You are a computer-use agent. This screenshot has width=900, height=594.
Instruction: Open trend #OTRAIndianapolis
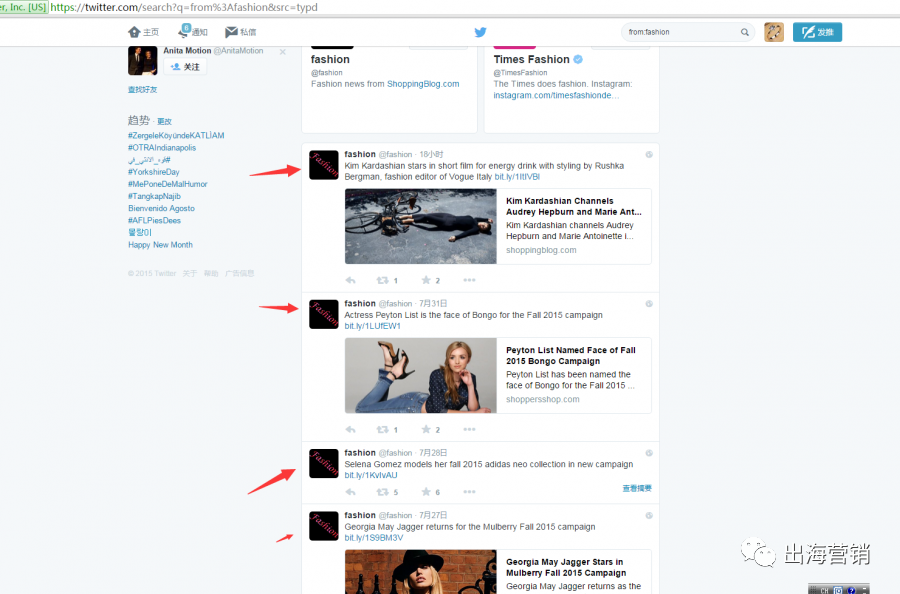(162, 147)
